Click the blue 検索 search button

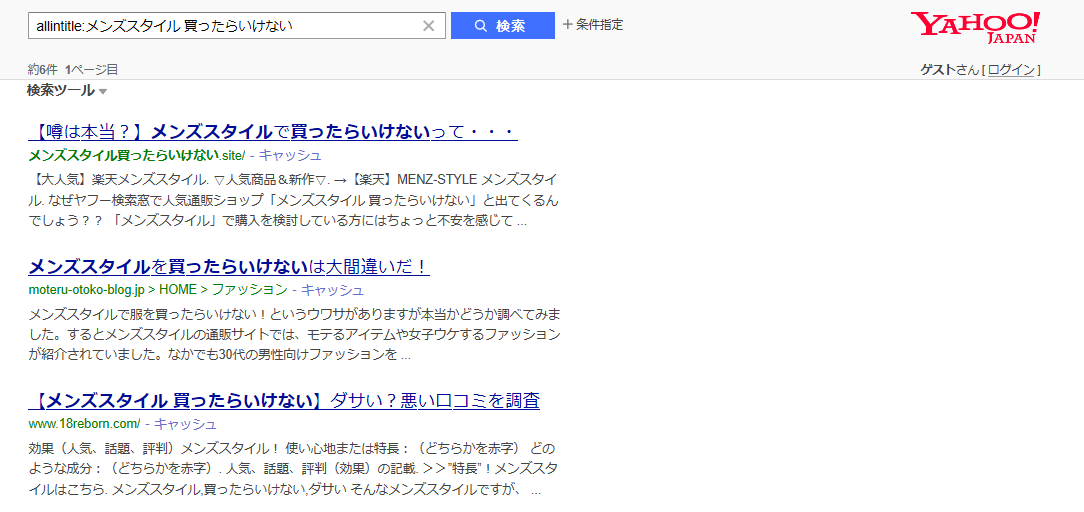point(503,26)
